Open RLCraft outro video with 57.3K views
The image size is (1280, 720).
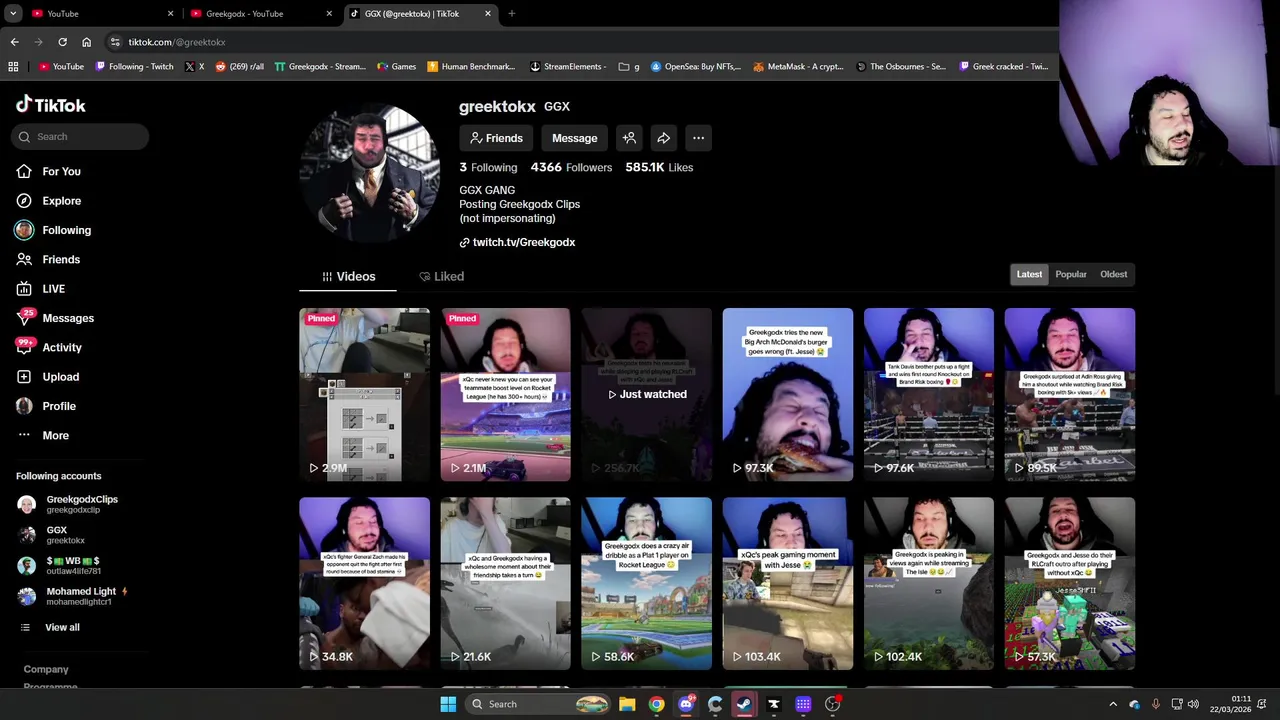[x=1069, y=584]
